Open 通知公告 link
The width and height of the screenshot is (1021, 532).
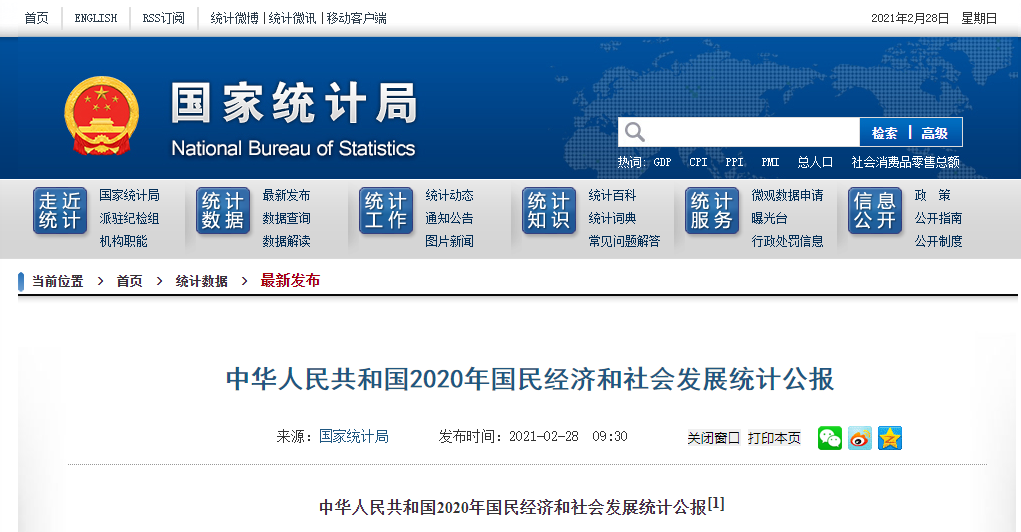(x=449, y=218)
